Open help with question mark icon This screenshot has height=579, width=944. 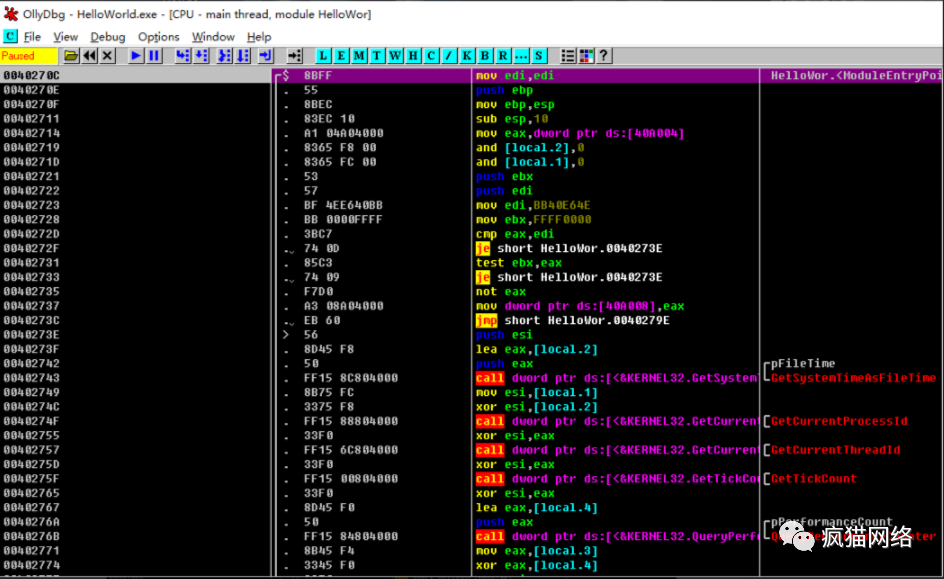[x=604, y=56]
